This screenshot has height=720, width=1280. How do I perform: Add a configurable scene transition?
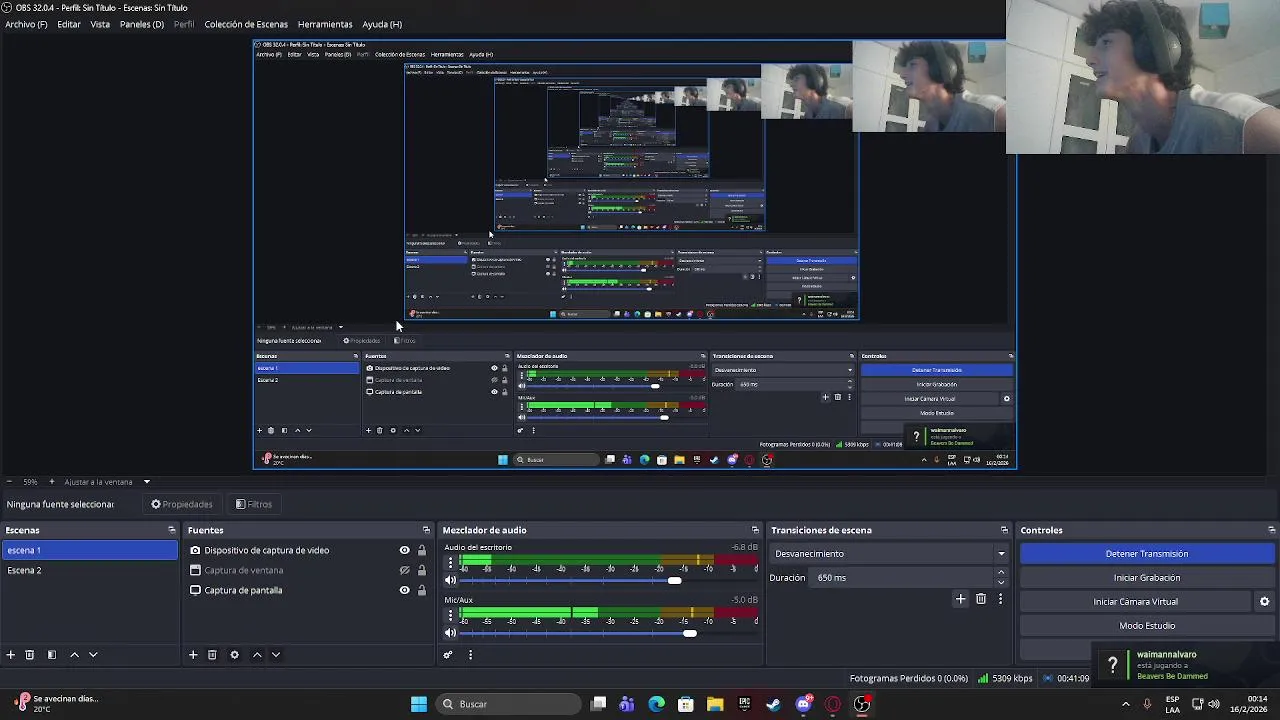[x=961, y=599]
